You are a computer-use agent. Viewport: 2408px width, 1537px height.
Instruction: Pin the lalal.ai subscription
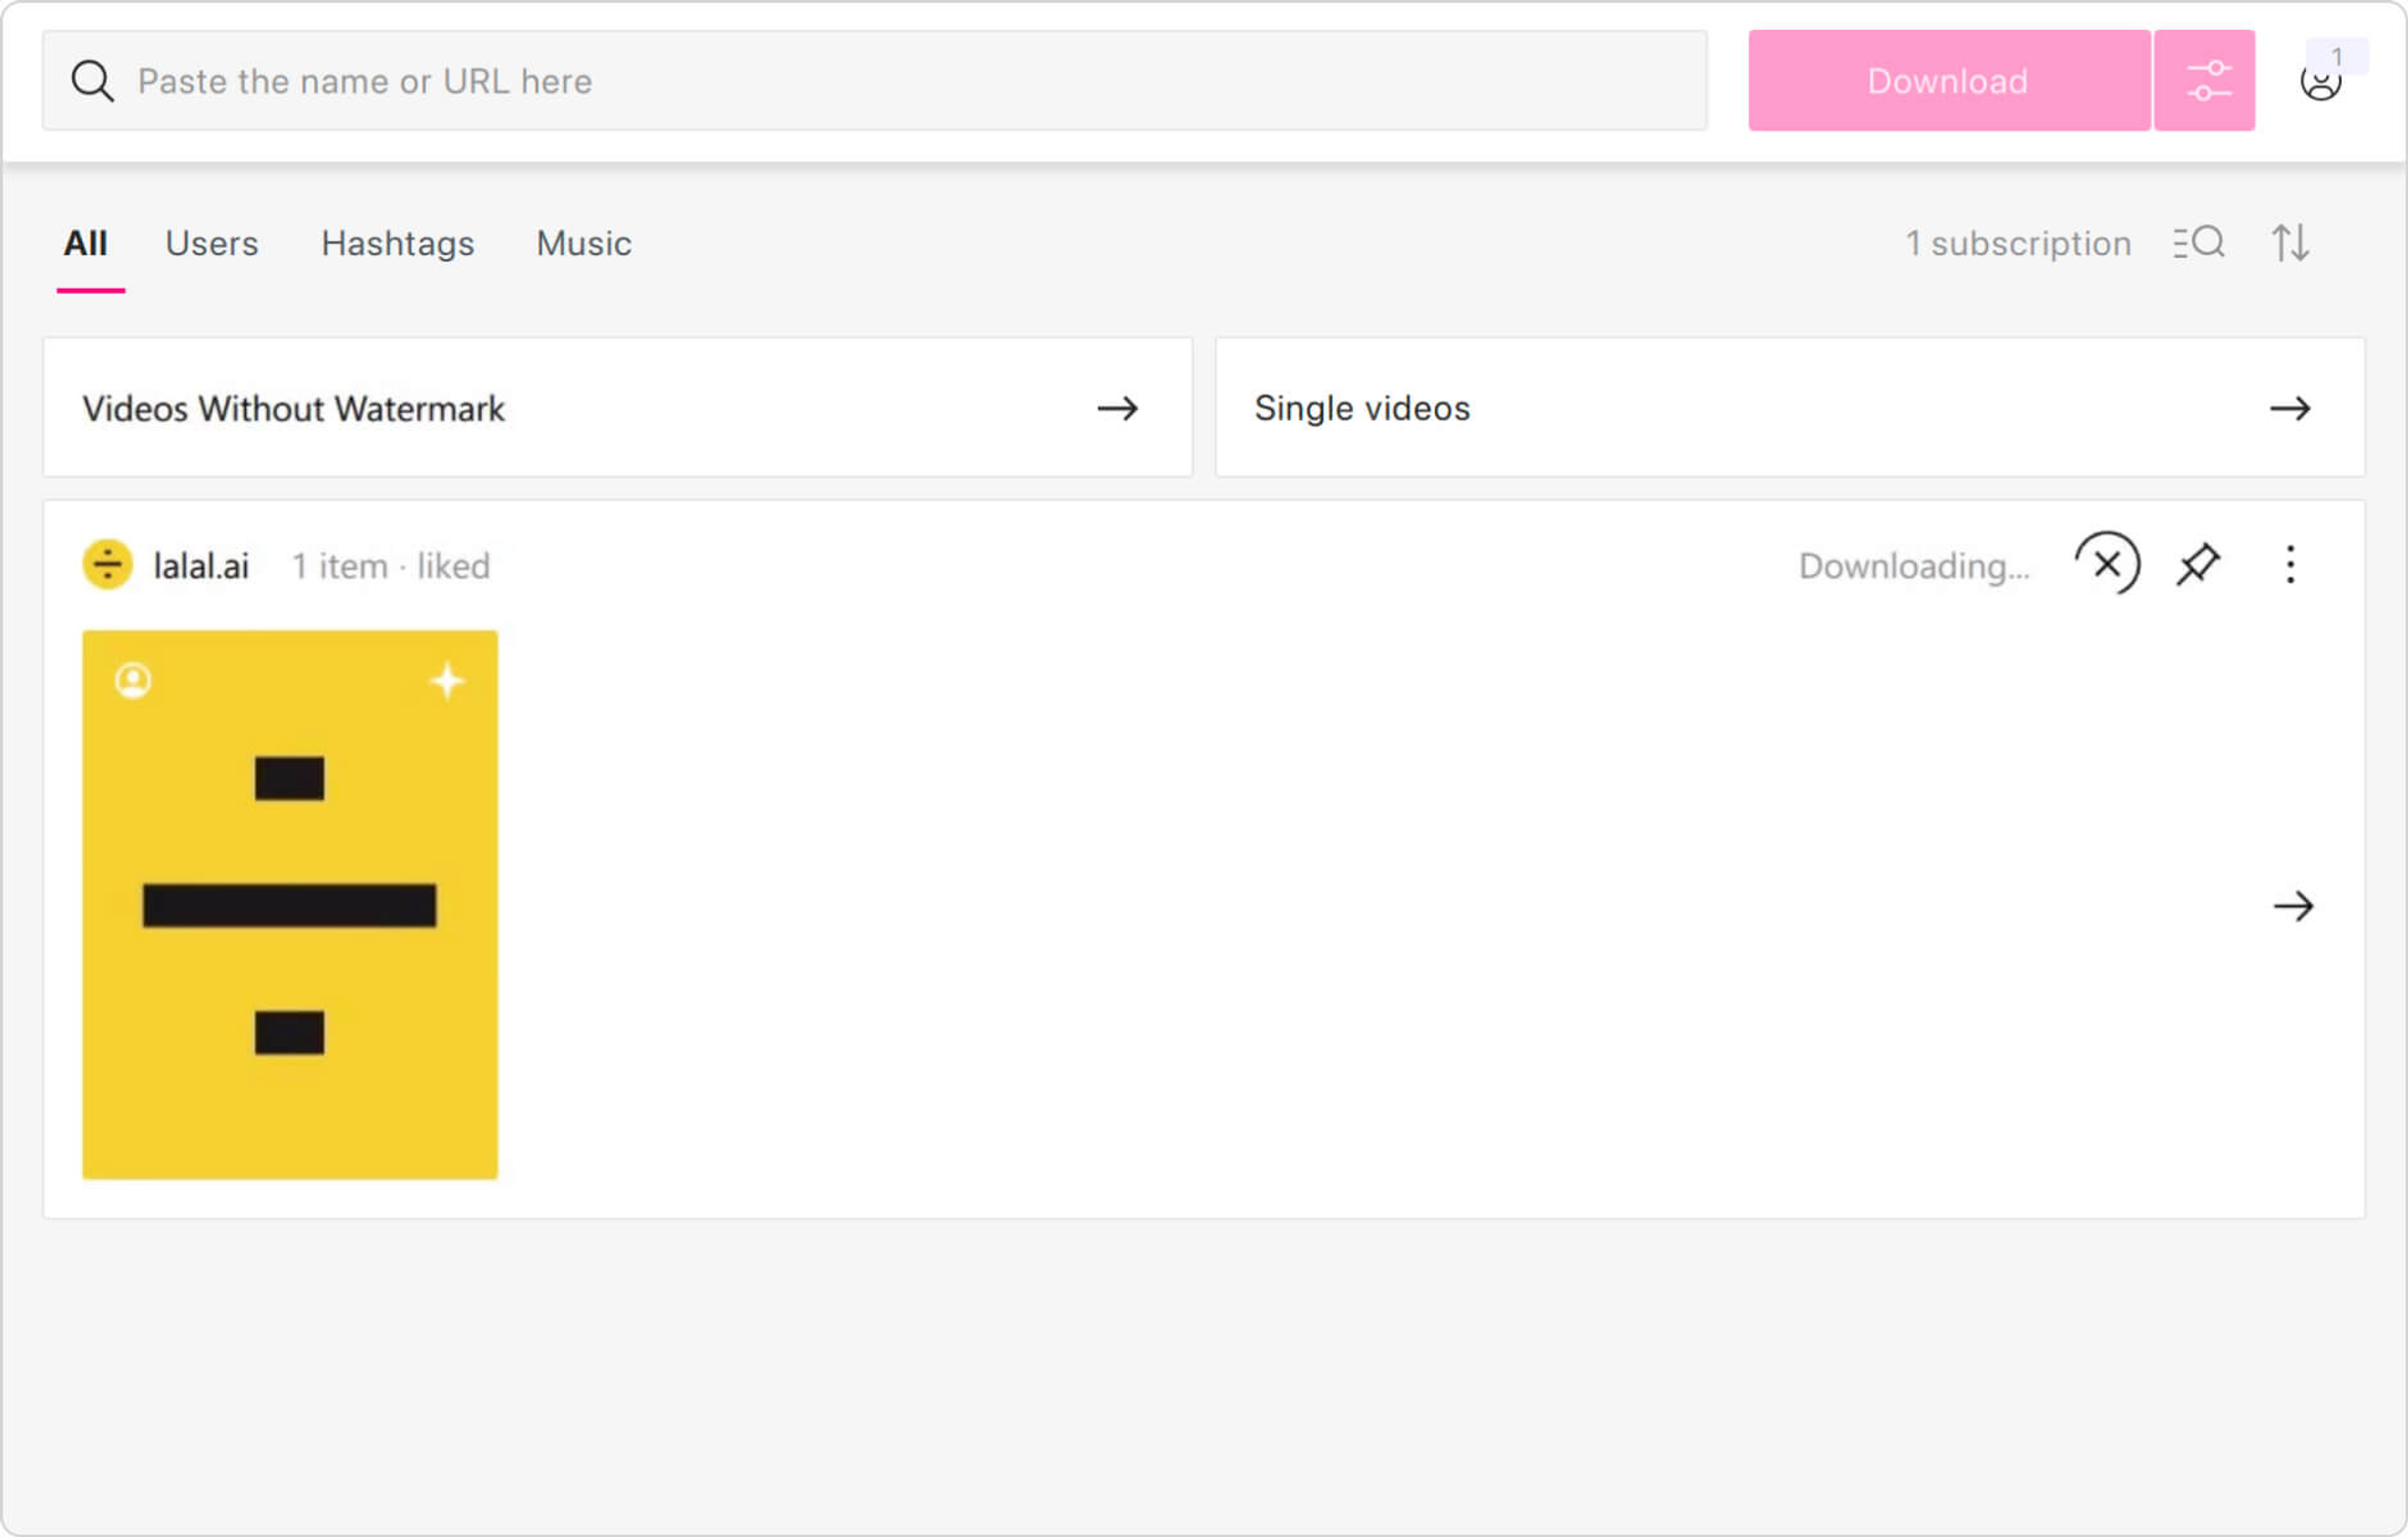pyautogui.click(x=2197, y=565)
